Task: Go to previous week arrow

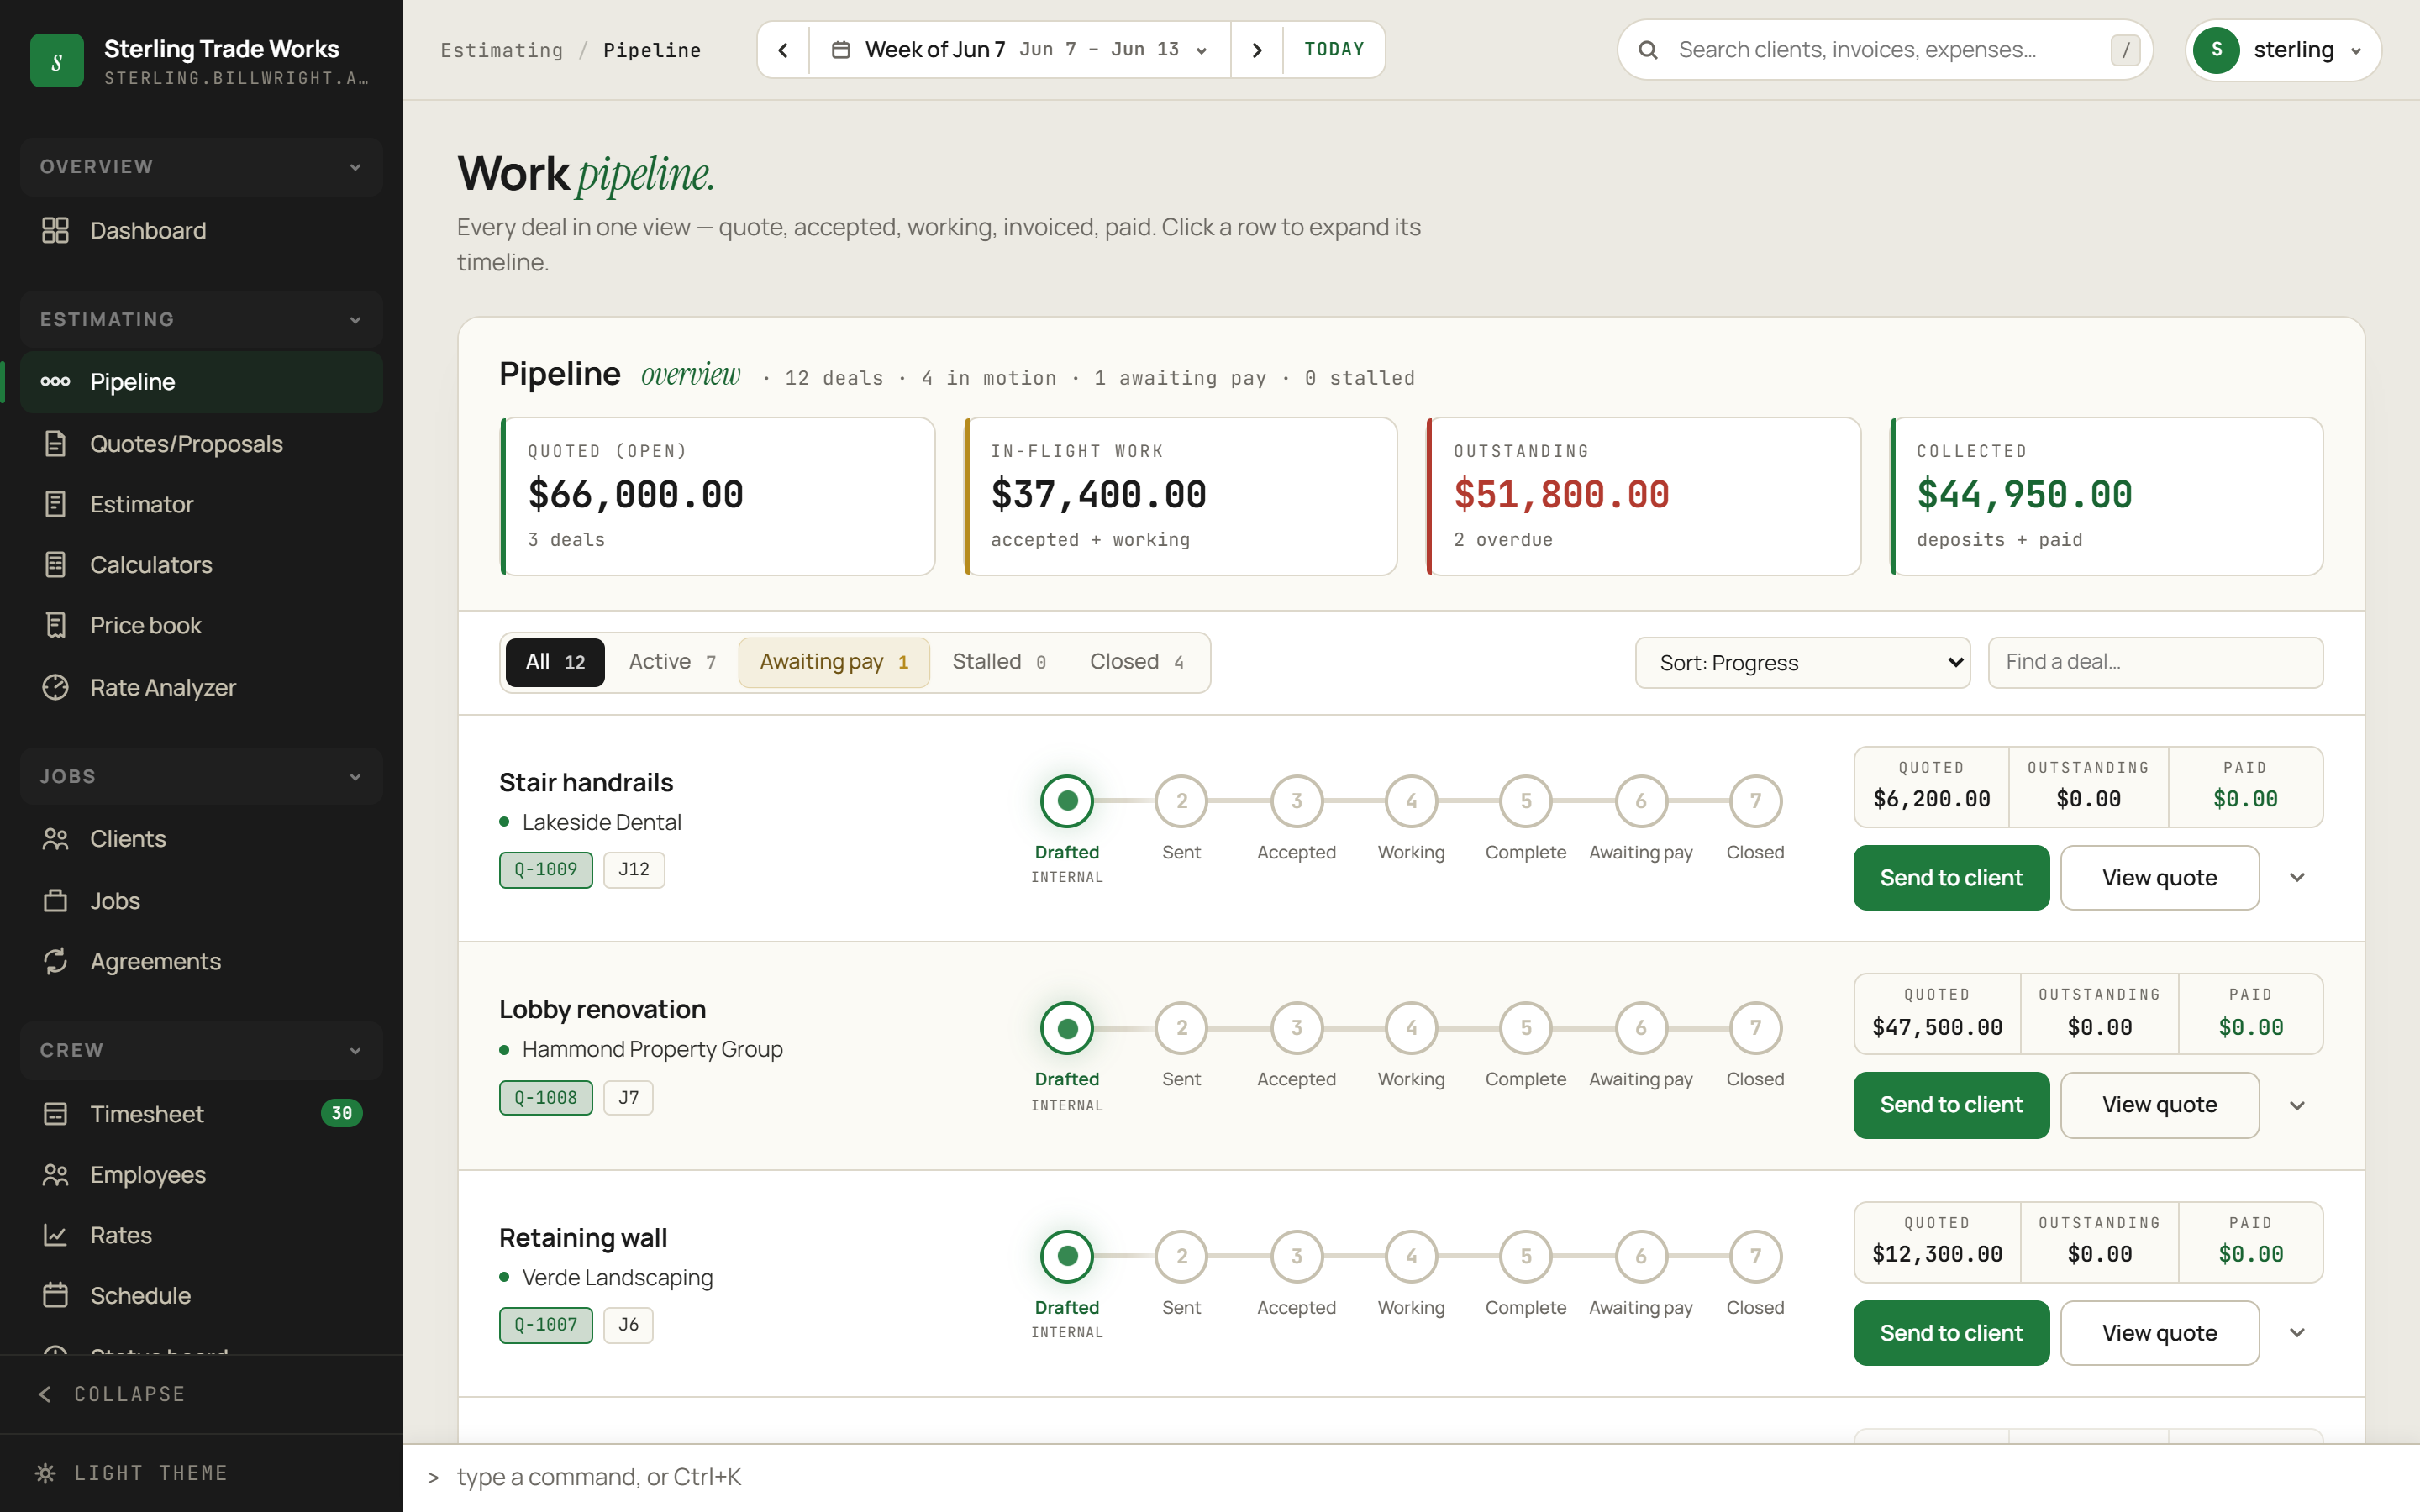Action: [783, 50]
